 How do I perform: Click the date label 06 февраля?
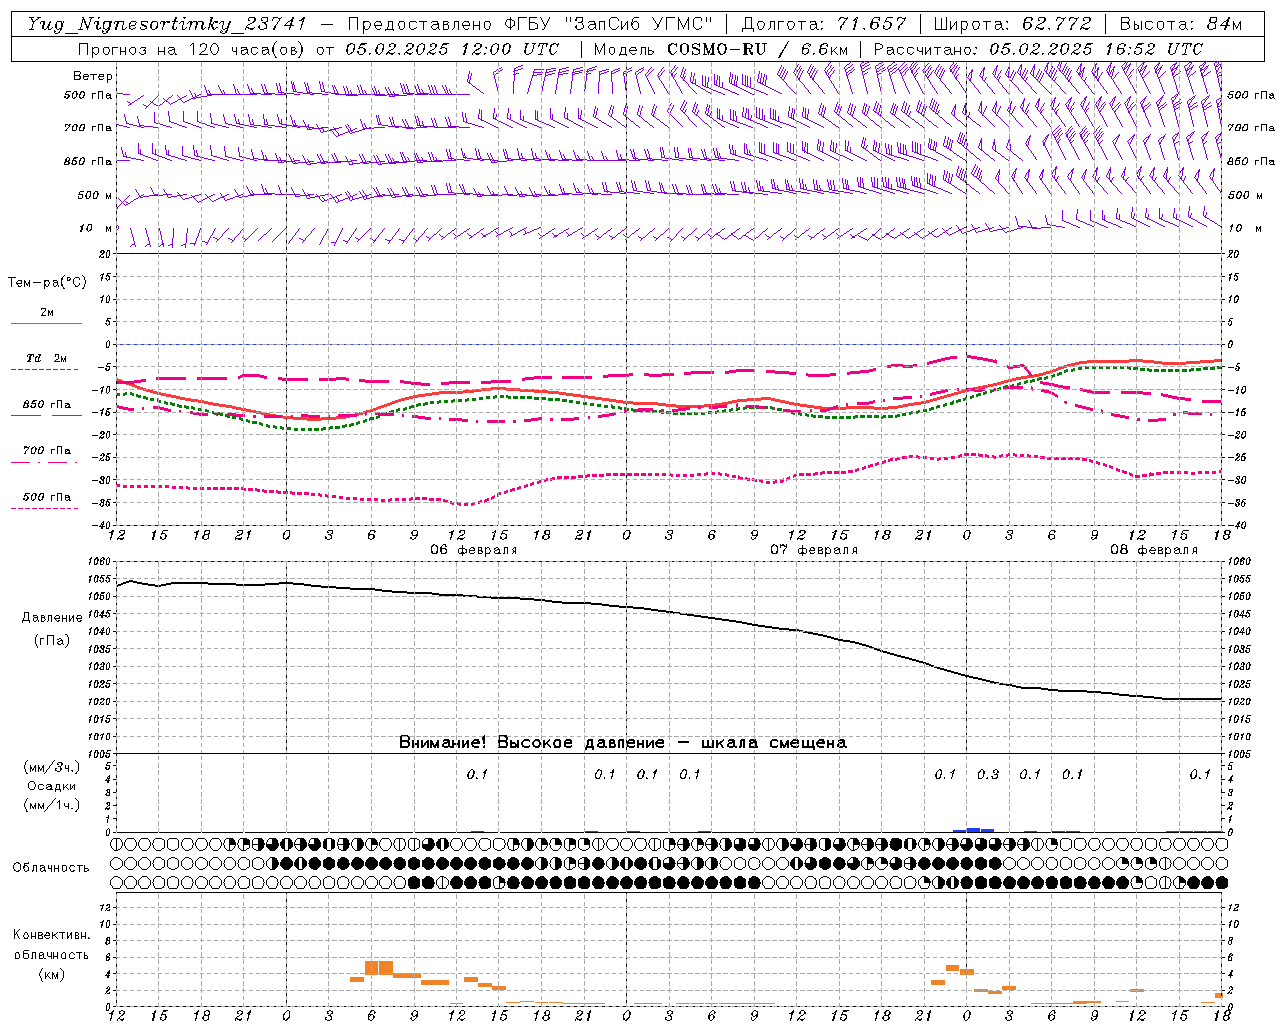pos(474,549)
